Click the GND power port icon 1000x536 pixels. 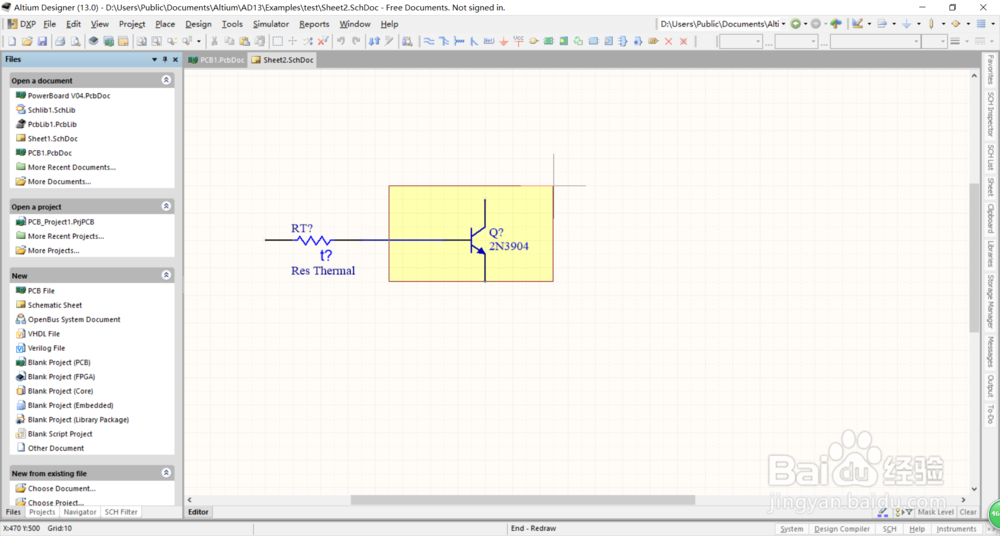pos(504,41)
